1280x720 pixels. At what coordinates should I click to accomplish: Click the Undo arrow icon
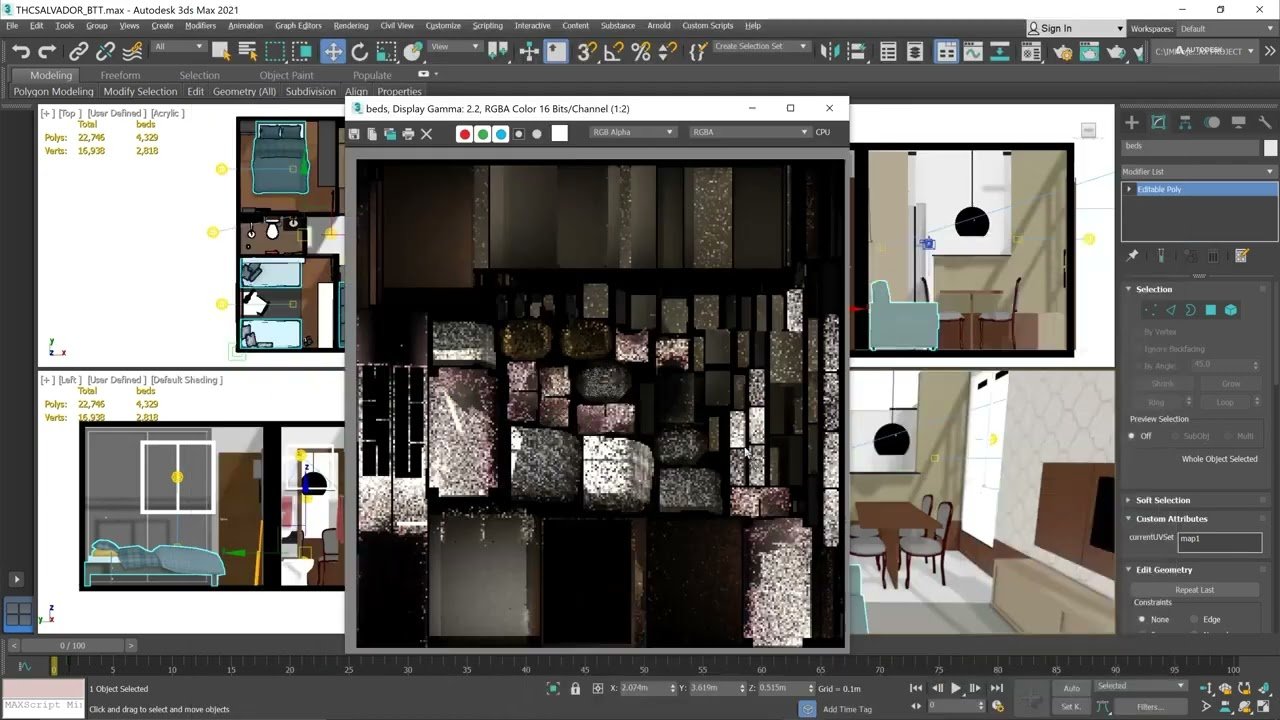21,52
